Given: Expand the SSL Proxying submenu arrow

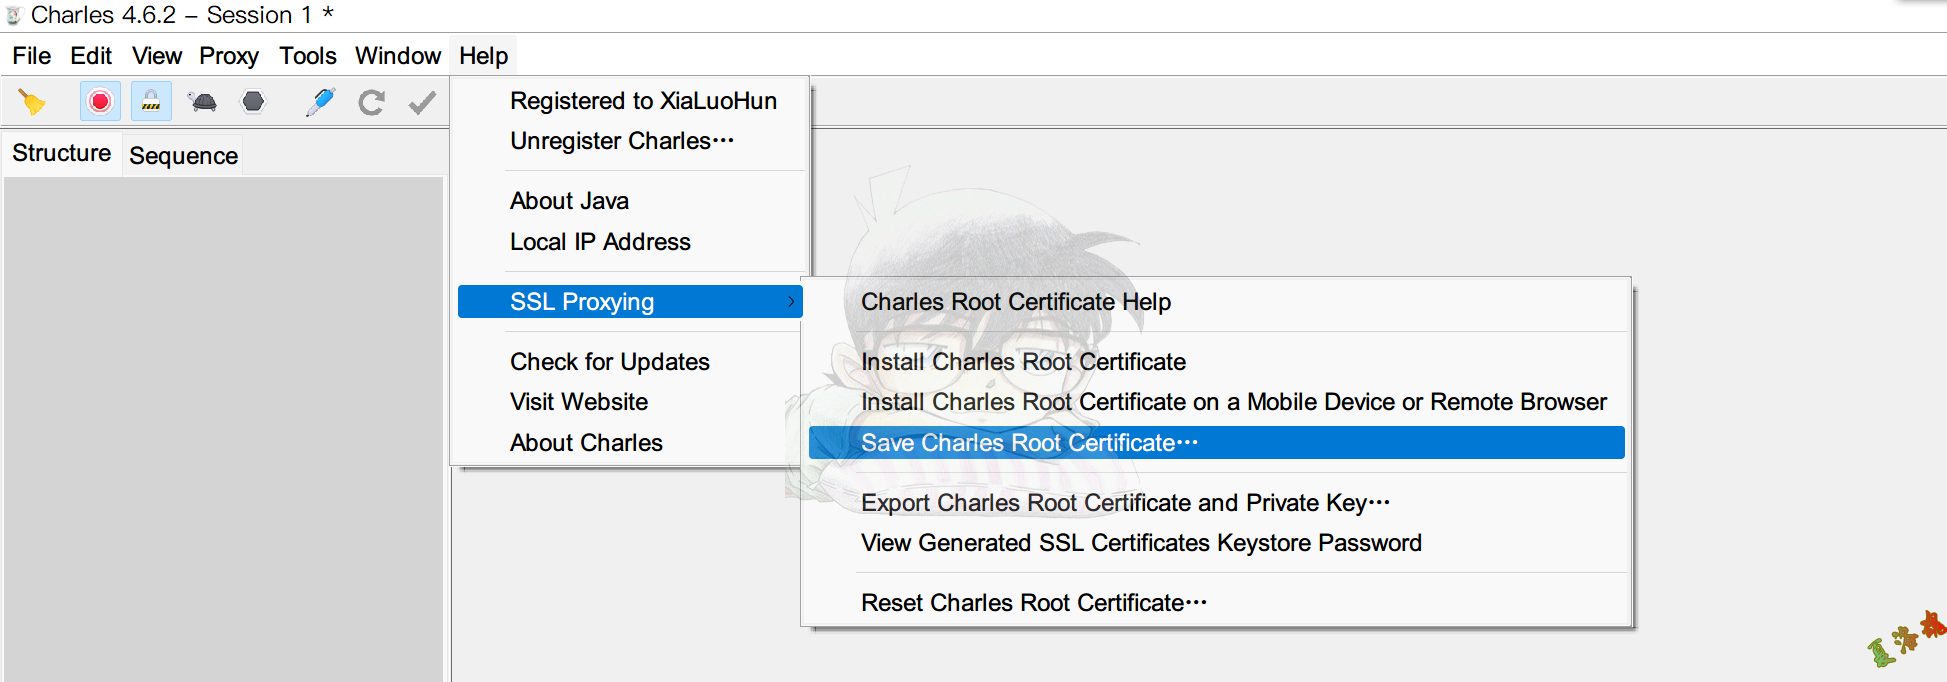Looking at the screenshot, I should click(x=791, y=301).
